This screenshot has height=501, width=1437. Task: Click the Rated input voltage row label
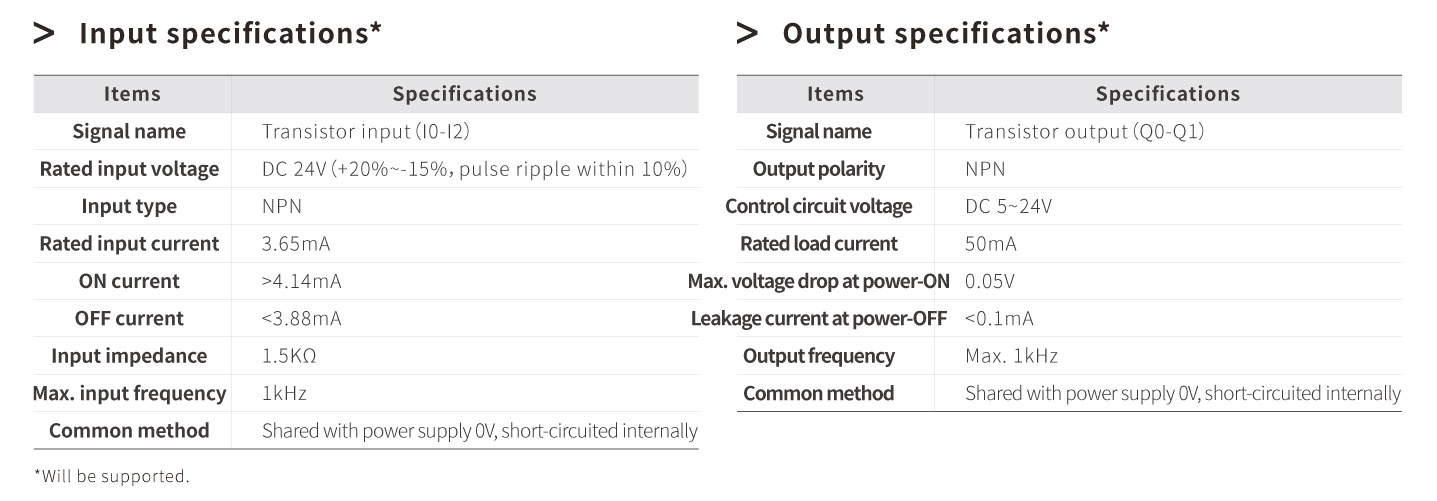pyautogui.click(x=129, y=169)
